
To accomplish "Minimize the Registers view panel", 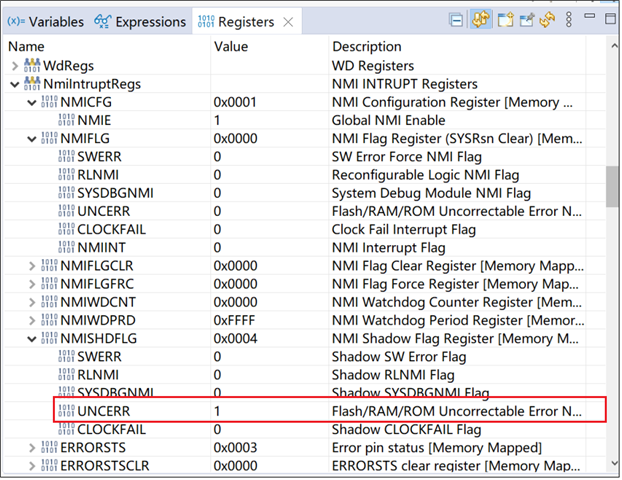I will pyautogui.click(x=590, y=16).
